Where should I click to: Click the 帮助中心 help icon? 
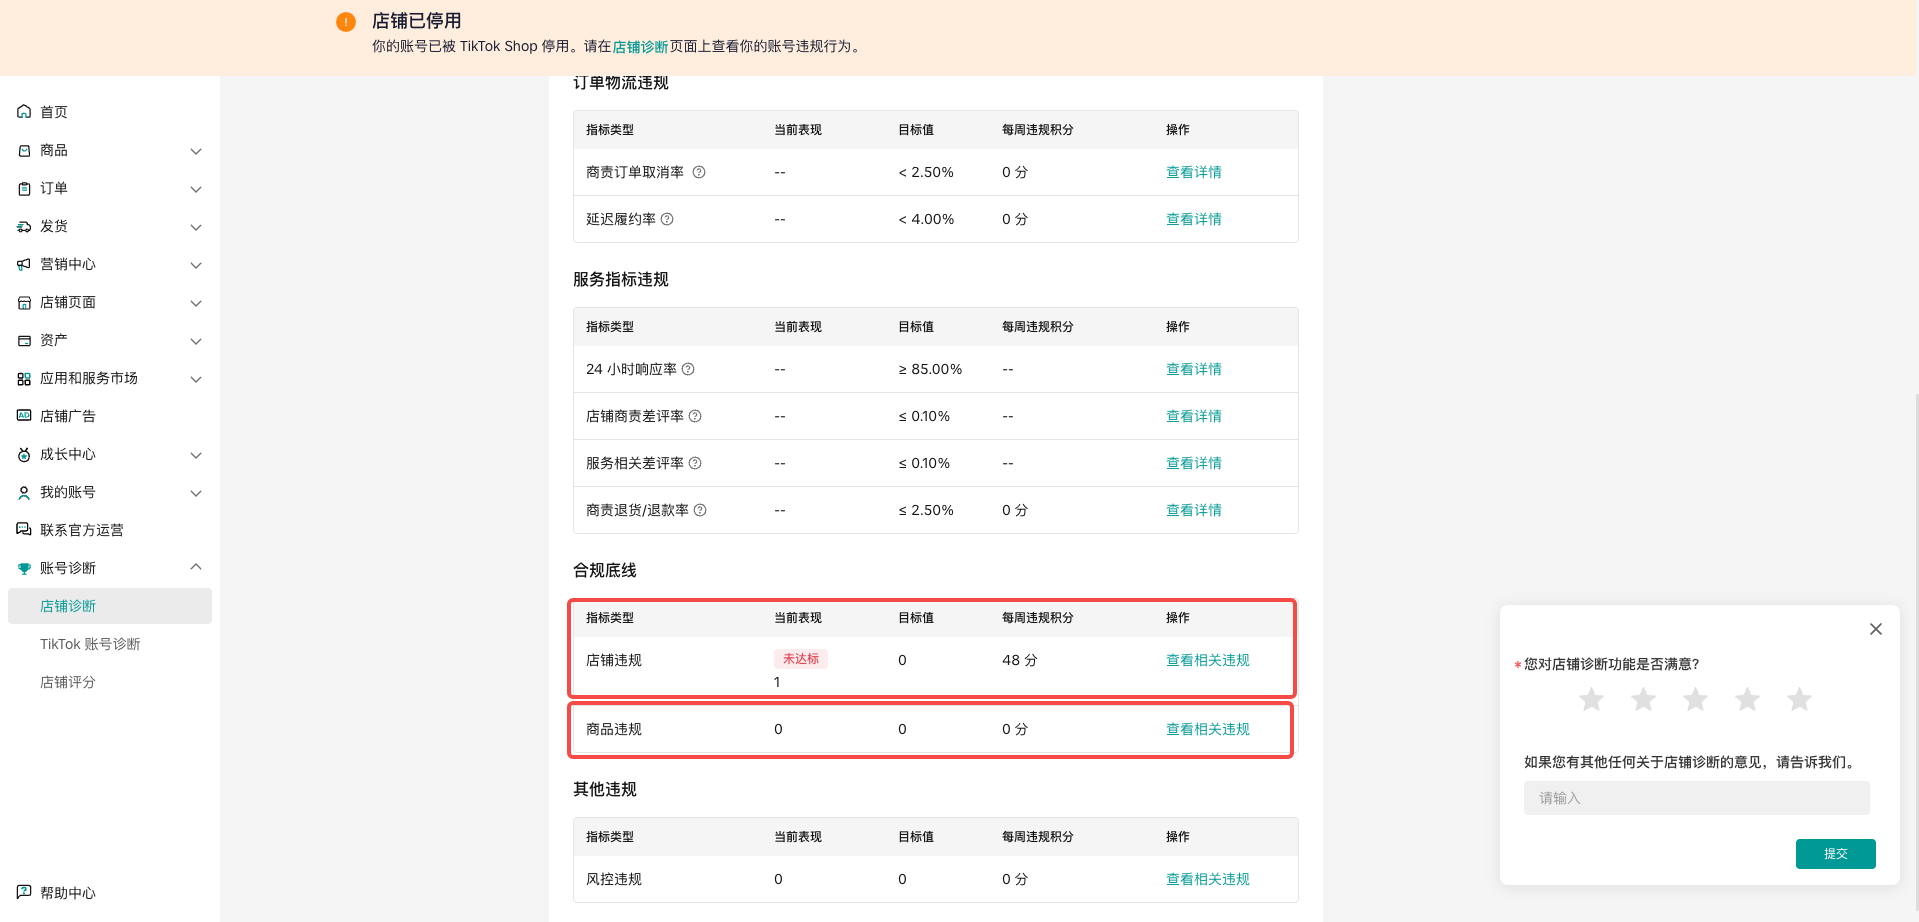(24, 892)
